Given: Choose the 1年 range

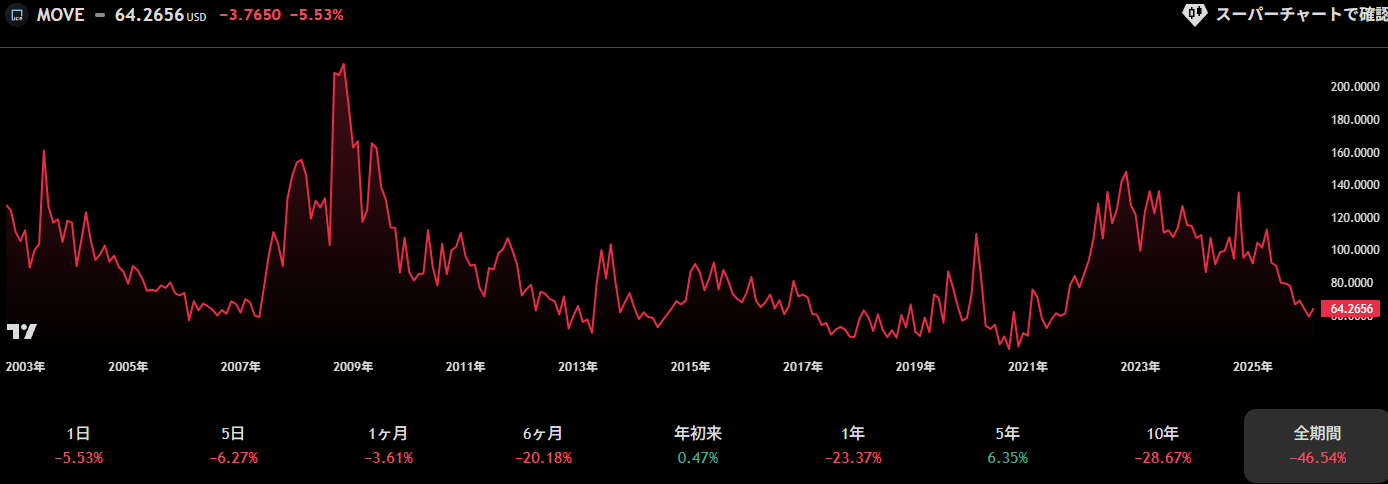Looking at the screenshot, I should pos(853,445).
